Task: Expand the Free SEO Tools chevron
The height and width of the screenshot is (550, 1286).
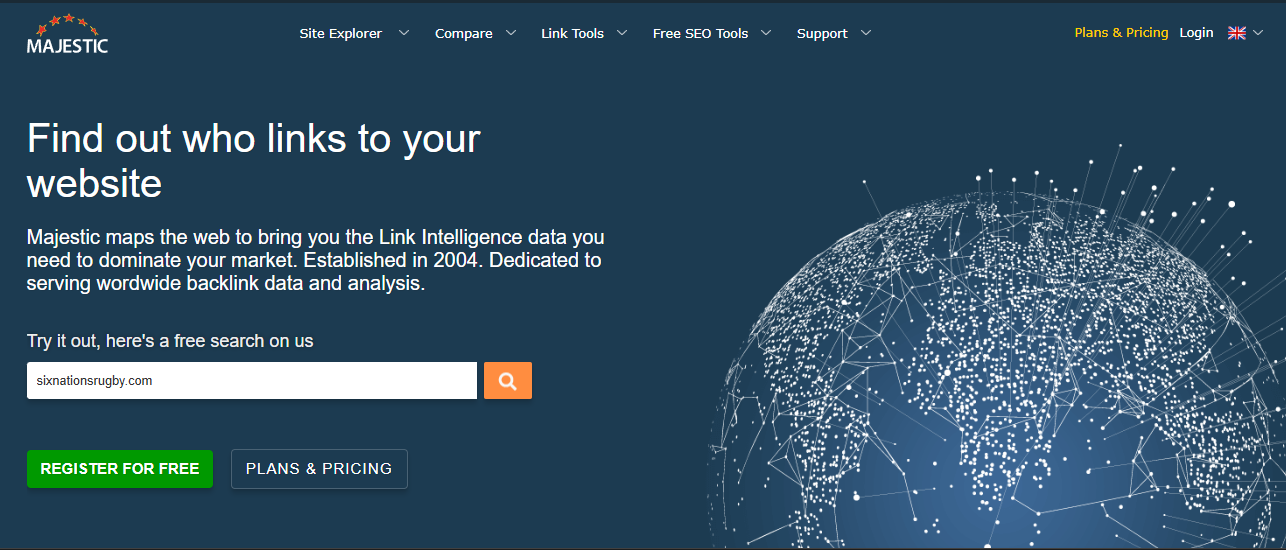Action: click(766, 33)
